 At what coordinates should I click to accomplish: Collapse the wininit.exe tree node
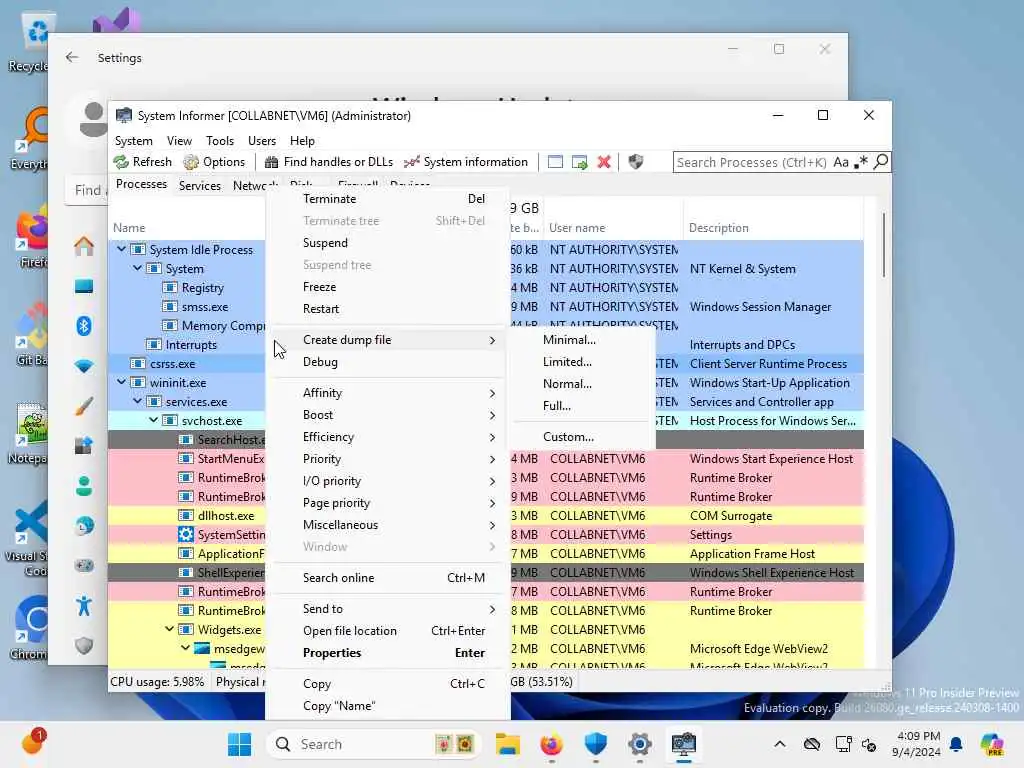click(121, 382)
